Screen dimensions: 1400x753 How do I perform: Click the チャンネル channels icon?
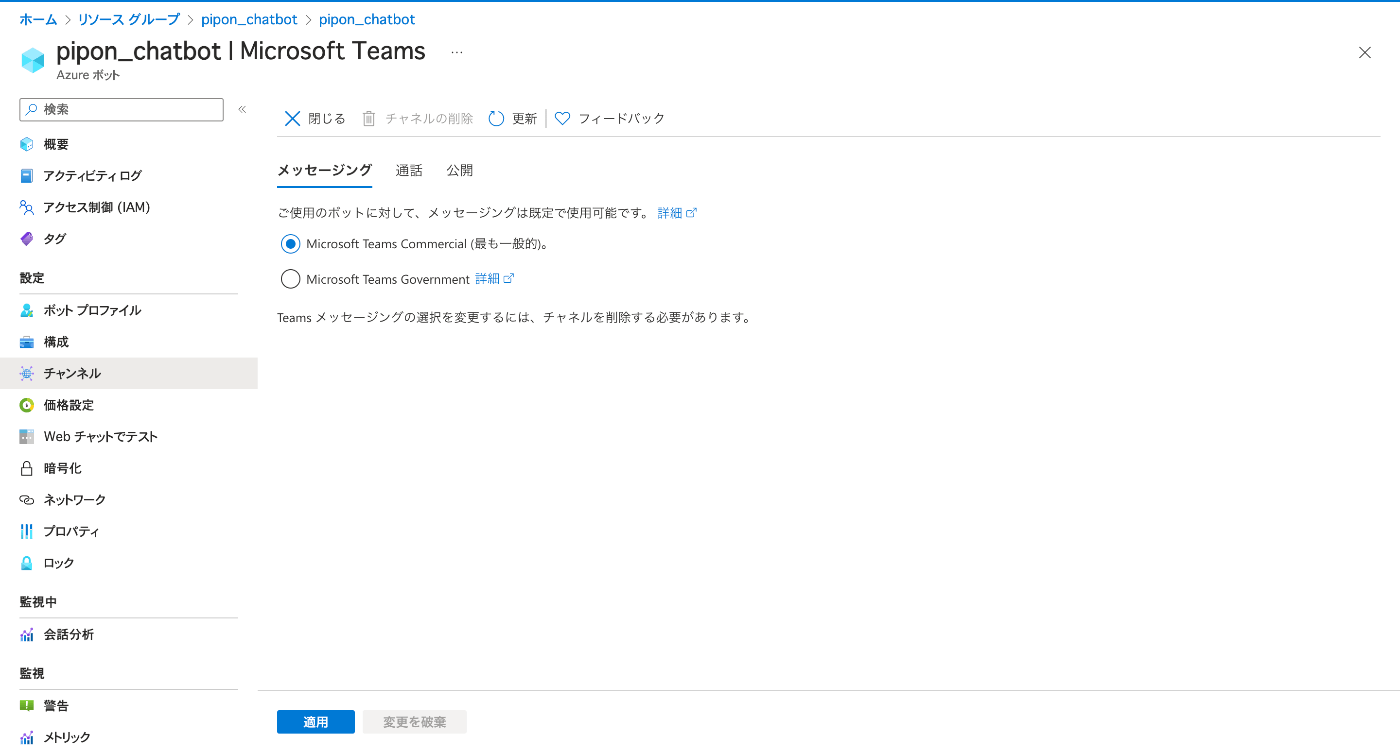[x=27, y=373]
